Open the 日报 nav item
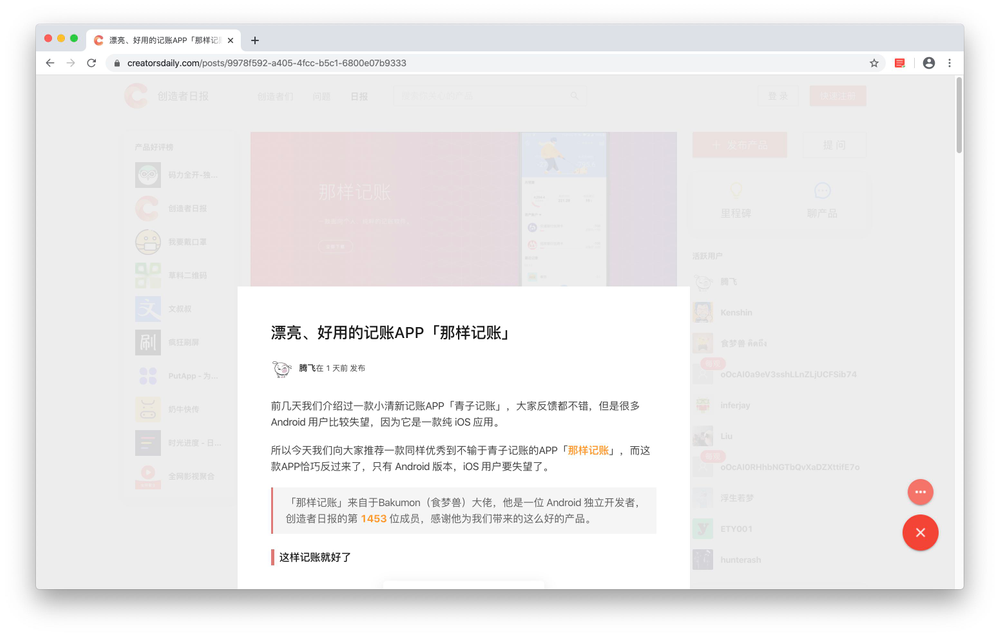 pyautogui.click(x=359, y=96)
